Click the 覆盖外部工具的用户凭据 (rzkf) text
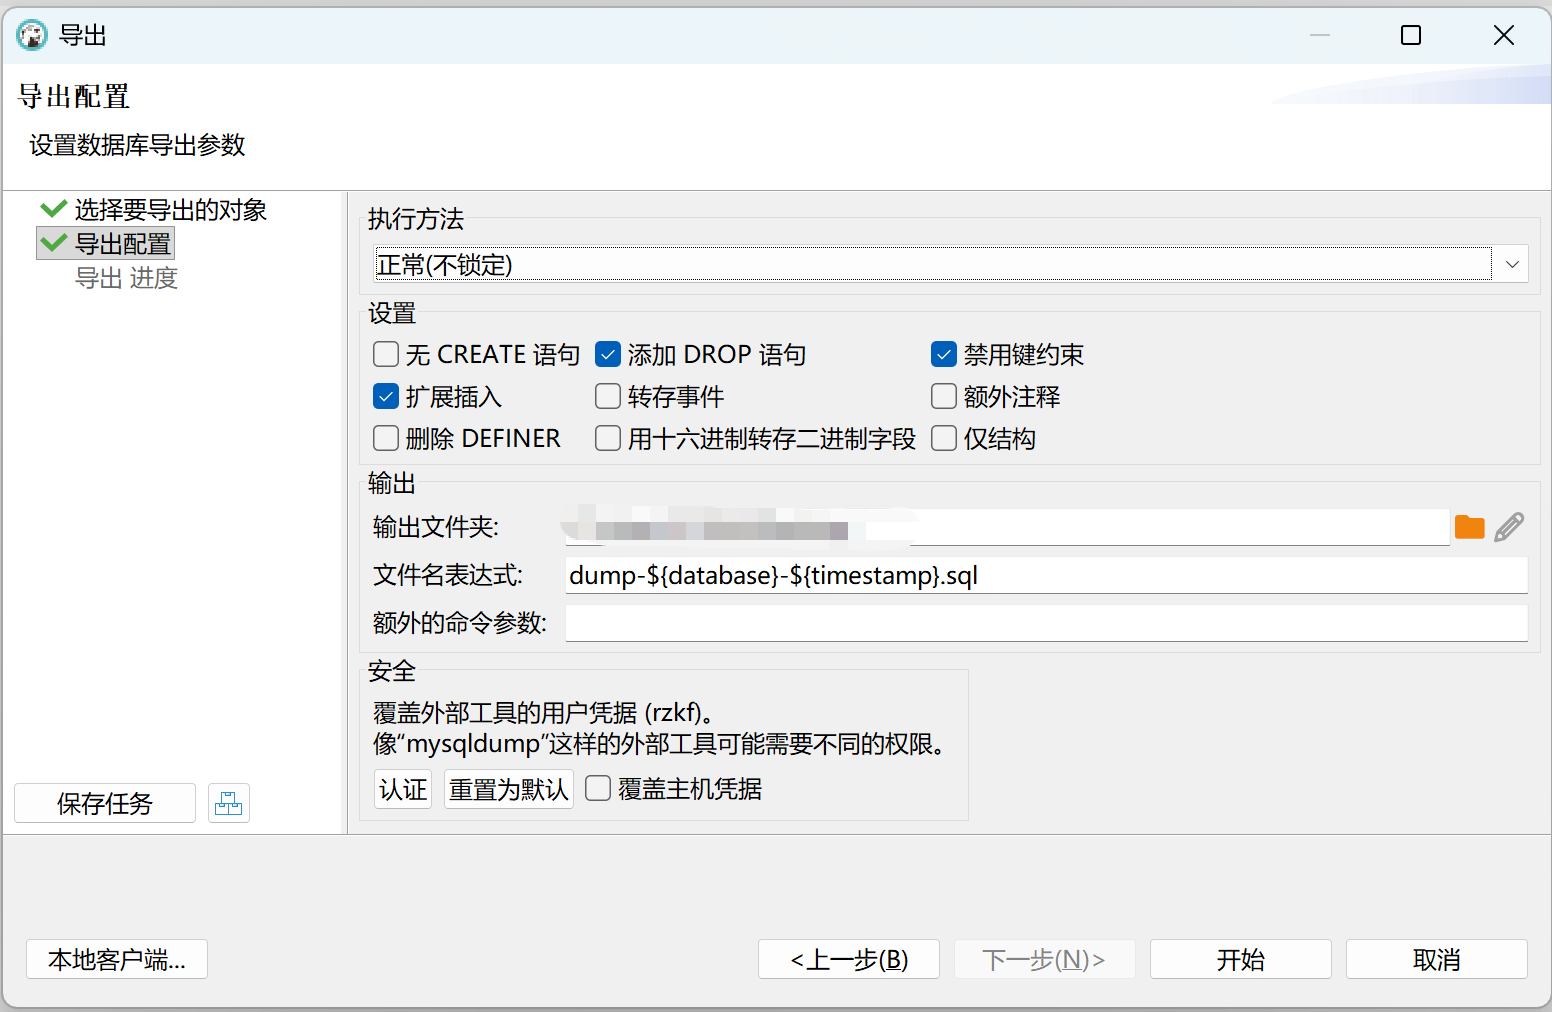Viewport: 1552px width, 1012px height. [542, 712]
